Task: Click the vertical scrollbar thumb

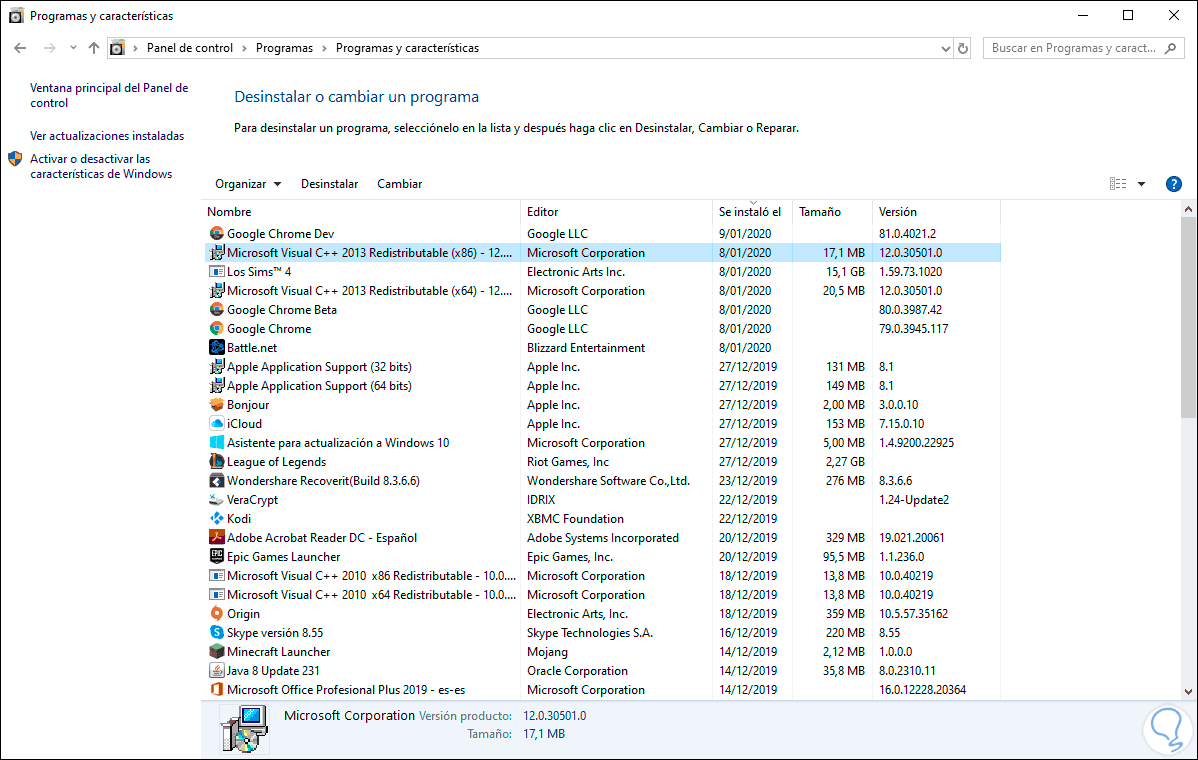Action: 1188,317
